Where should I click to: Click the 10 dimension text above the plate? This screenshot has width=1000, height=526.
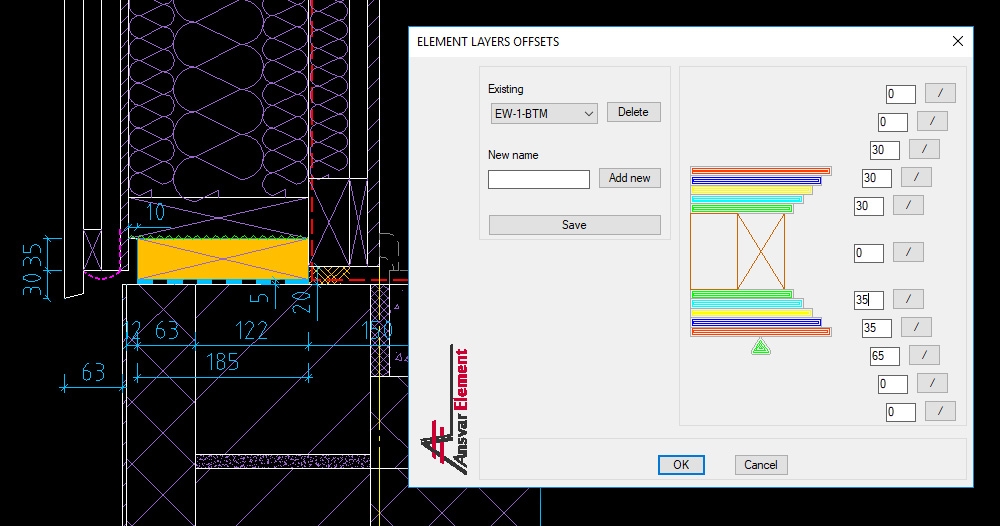click(156, 212)
